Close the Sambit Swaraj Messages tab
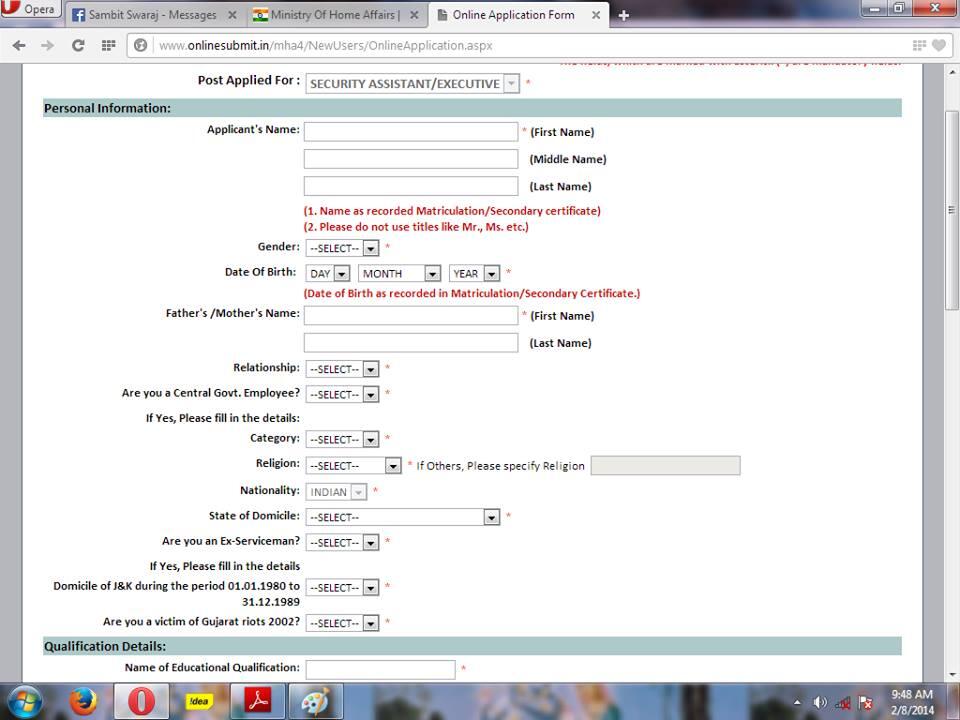The width and height of the screenshot is (960, 720). tap(232, 15)
